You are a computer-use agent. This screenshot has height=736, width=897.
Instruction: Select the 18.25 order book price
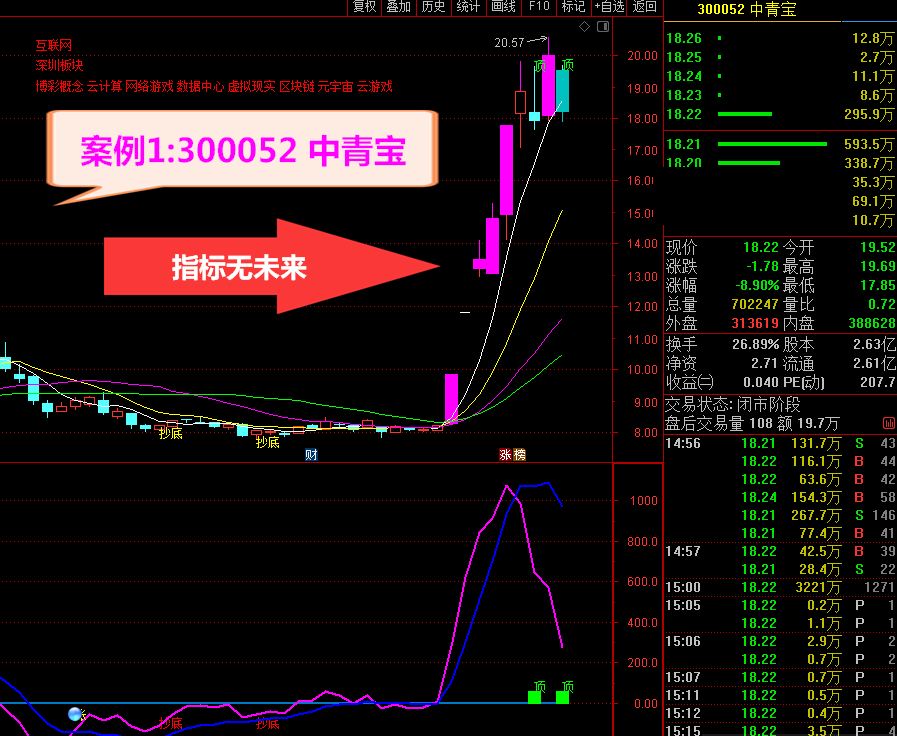(684, 57)
